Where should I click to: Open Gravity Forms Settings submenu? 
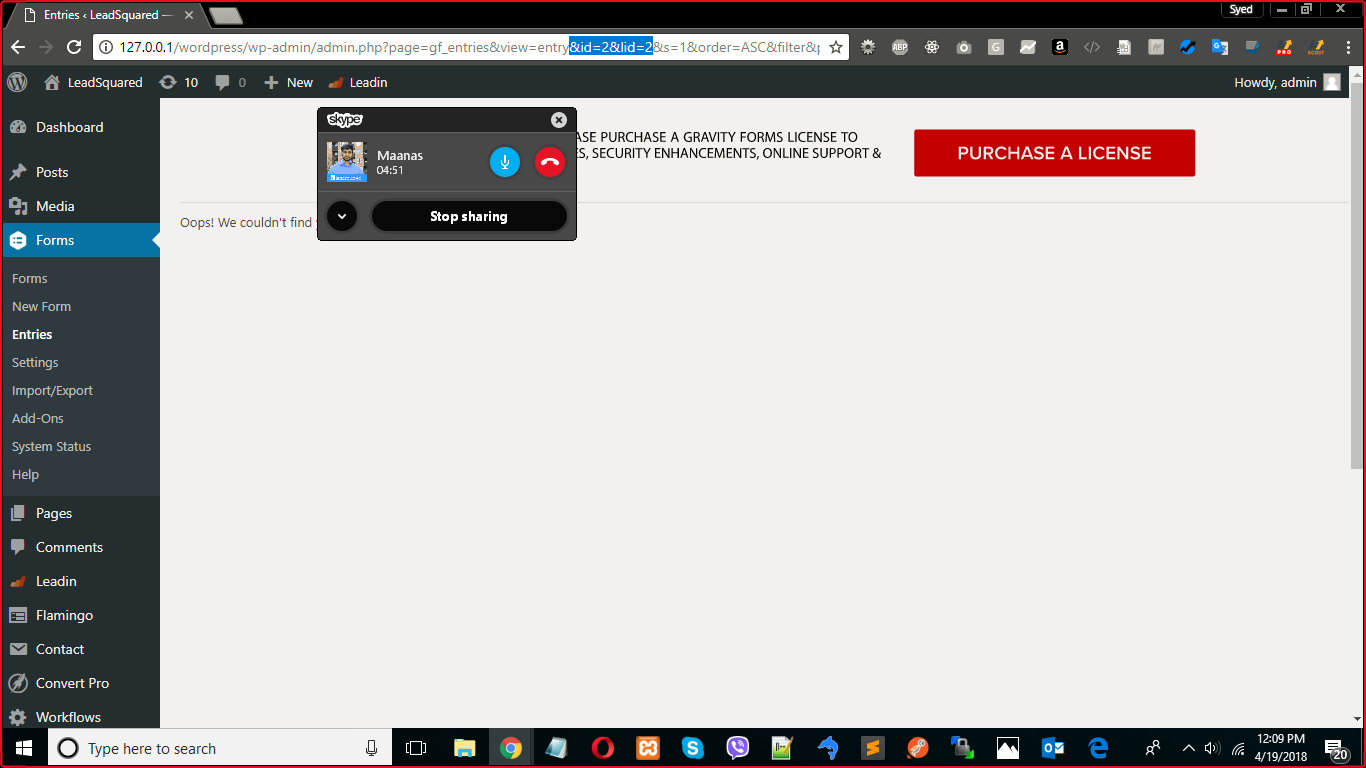tap(35, 362)
